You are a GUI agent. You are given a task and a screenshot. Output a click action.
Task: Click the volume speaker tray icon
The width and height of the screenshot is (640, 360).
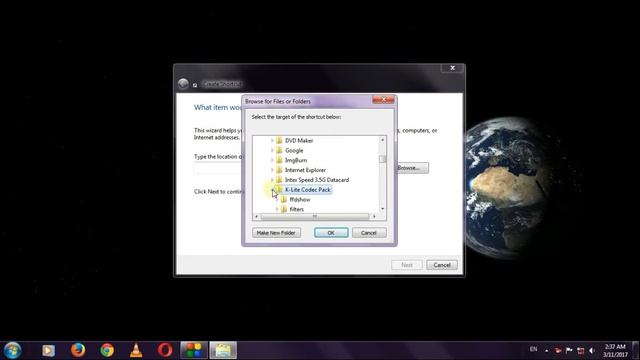592,350
